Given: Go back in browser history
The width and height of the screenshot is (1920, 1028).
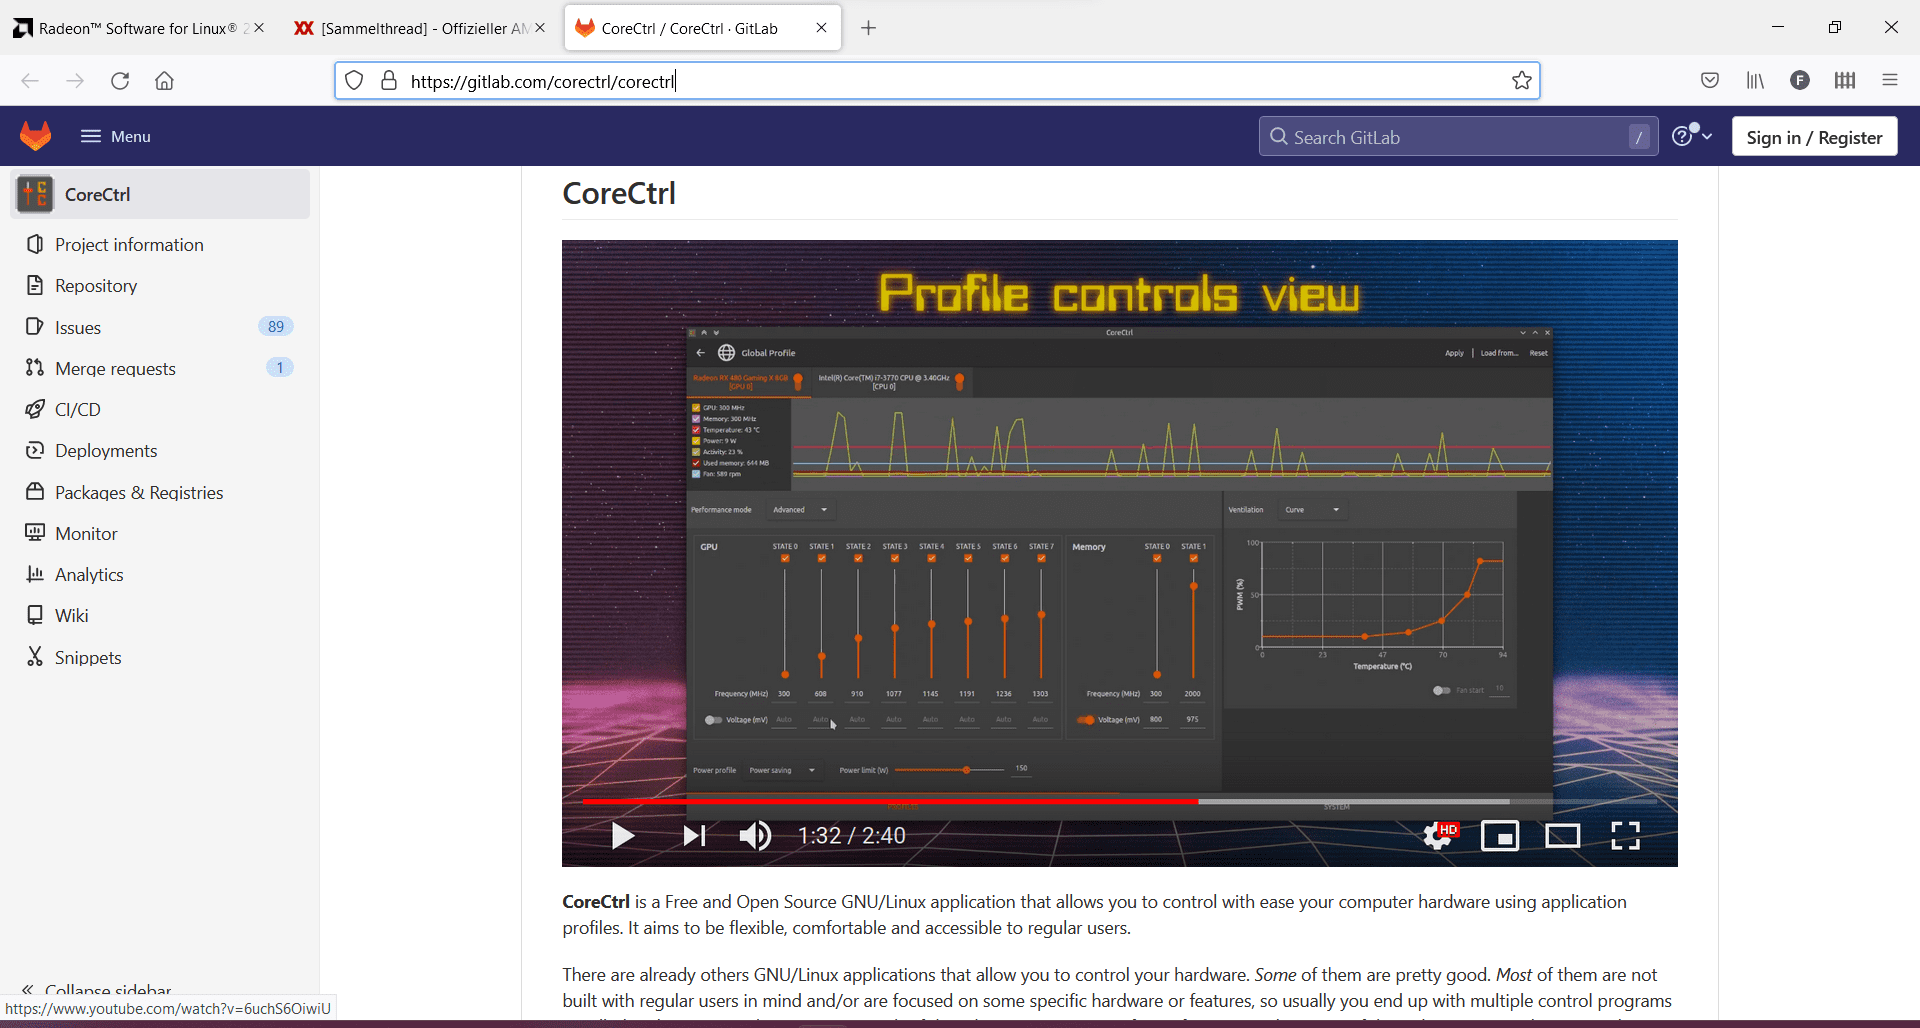Looking at the screenshot, I should click(x=30, y=81).
